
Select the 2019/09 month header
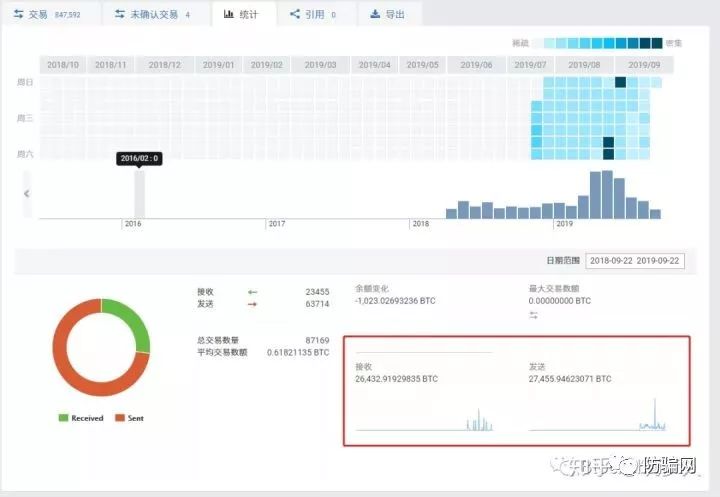pyautogui.click(x=644, y=65)
